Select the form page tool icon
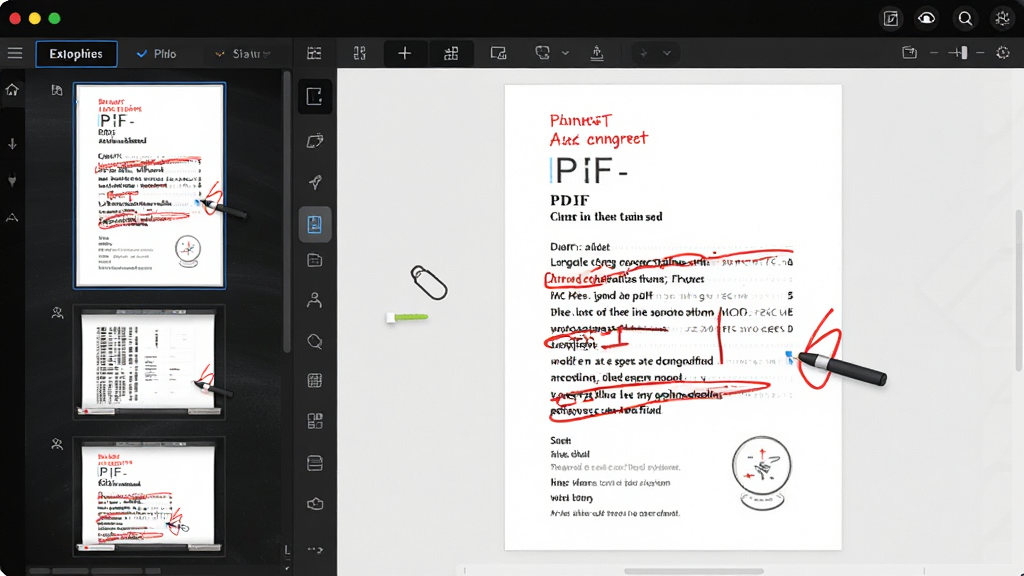The image size is (1024, 576). [315, 261]
